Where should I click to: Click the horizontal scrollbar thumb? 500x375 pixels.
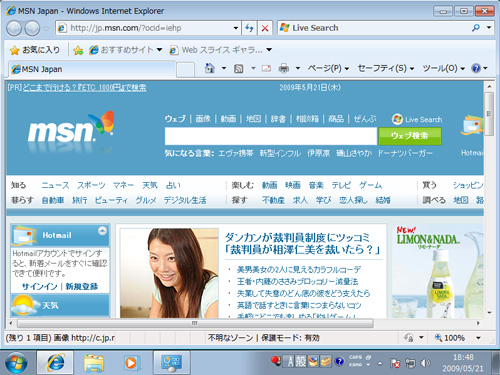[x=195, y=323]
